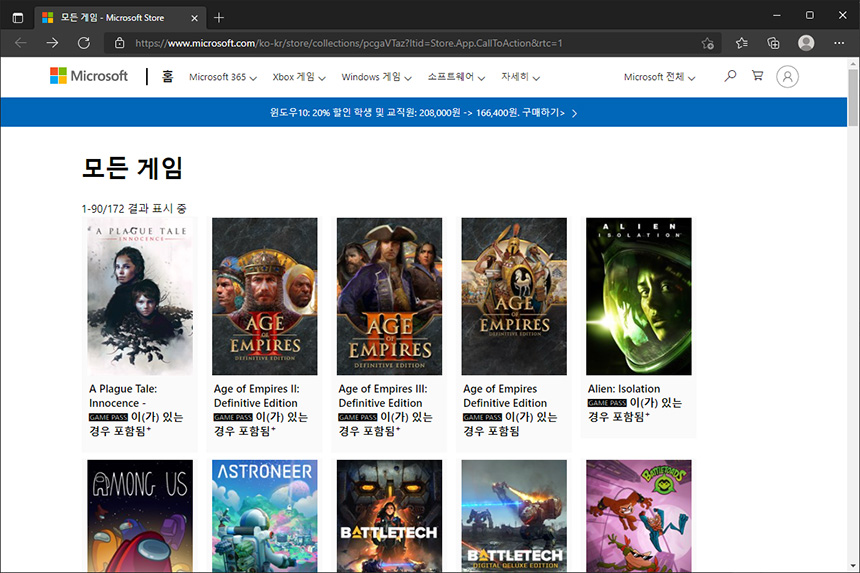Click the Windows 10 discount banner link

tap(423, 113)
